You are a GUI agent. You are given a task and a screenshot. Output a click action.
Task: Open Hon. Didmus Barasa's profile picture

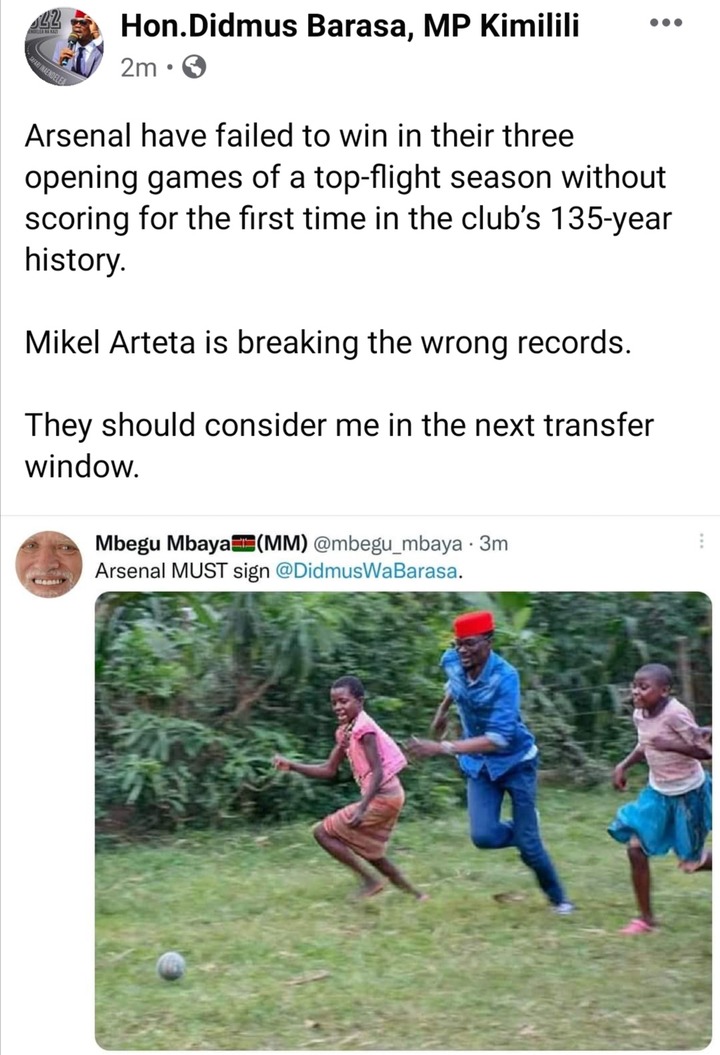coord(65,46)
